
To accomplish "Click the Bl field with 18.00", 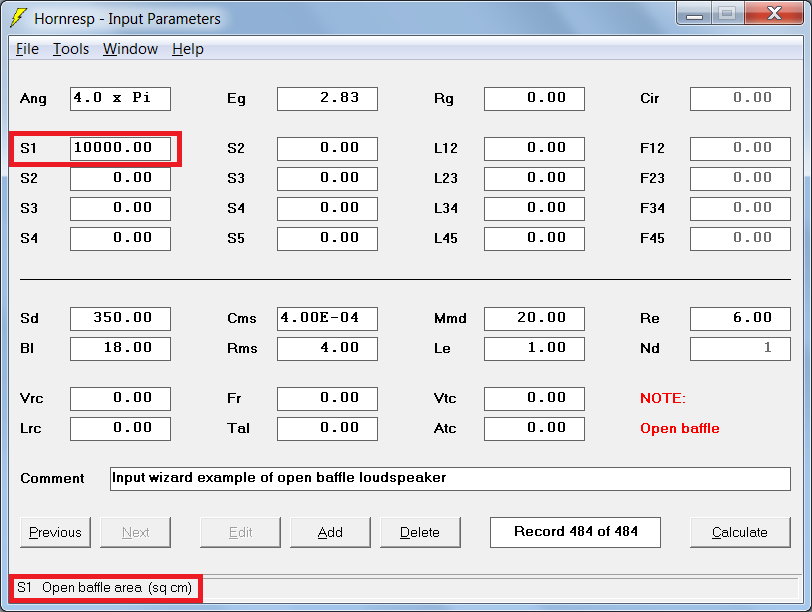I will (x=120, y=348).
